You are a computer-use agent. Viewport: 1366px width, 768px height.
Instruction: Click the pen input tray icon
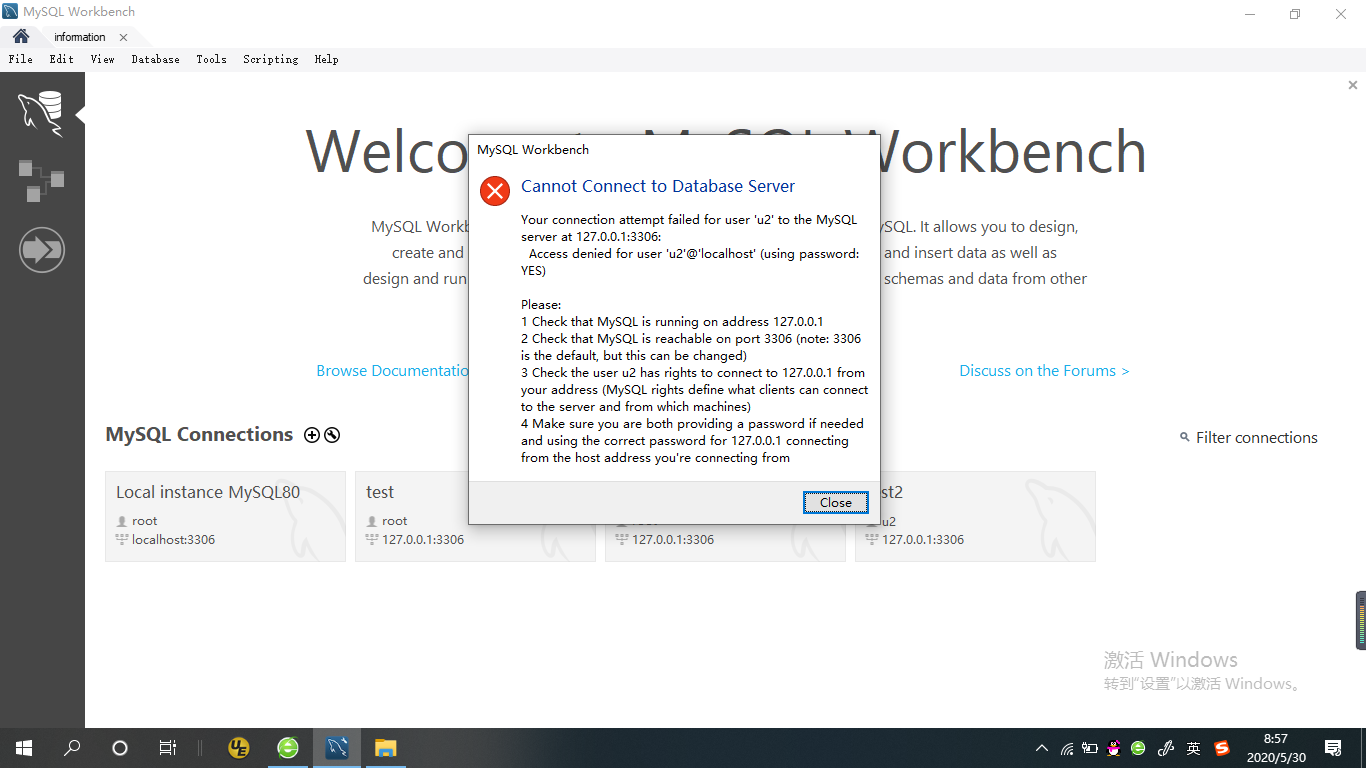(1165, 748)
